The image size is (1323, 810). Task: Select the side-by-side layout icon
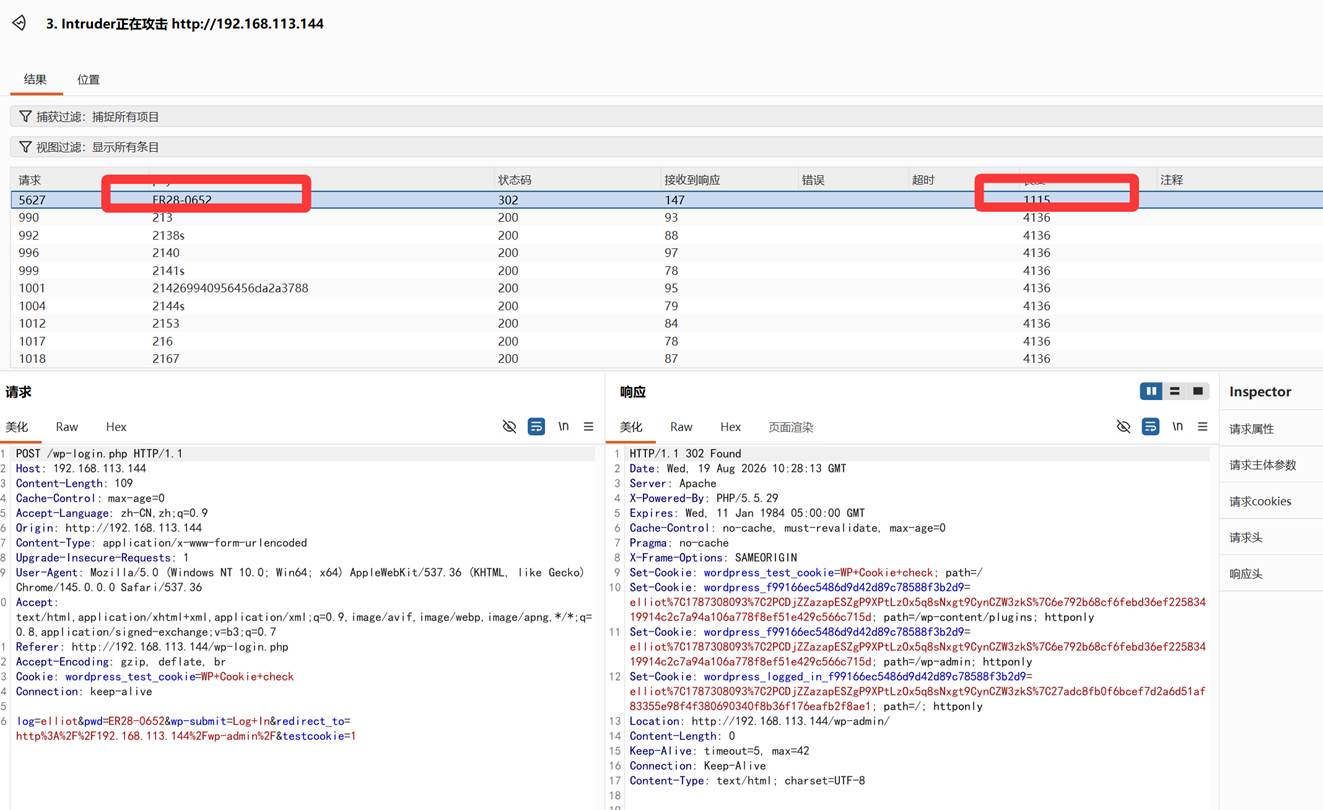(x=1152, y=391)
